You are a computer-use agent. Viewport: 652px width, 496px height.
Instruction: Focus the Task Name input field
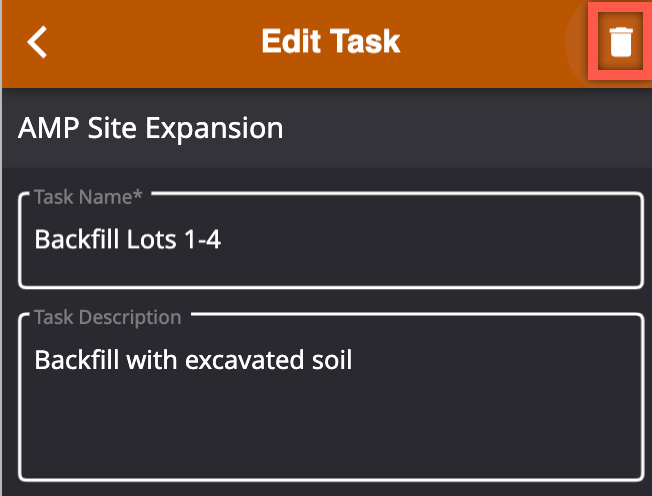331,240
